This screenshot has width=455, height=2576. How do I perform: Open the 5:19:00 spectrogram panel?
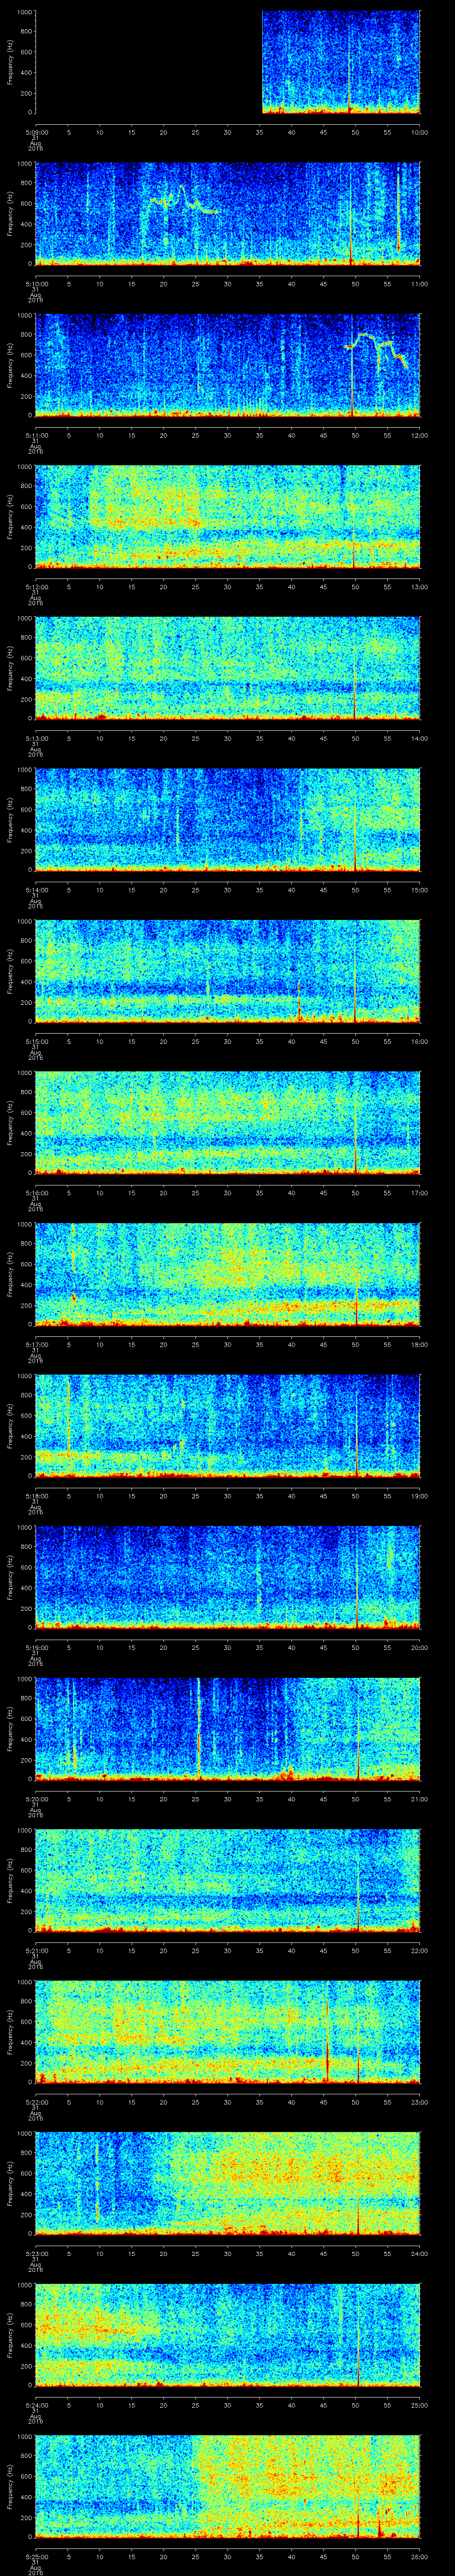(227, 1577)
